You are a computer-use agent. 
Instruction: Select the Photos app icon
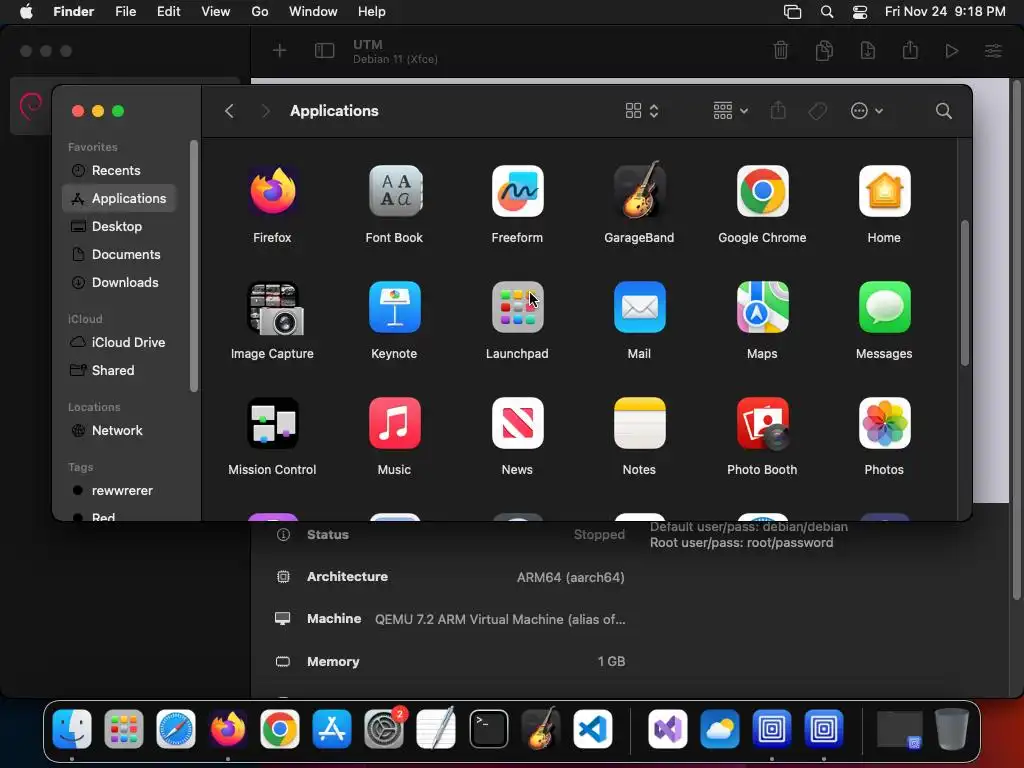pyautogui.click(x=884, y=423)
